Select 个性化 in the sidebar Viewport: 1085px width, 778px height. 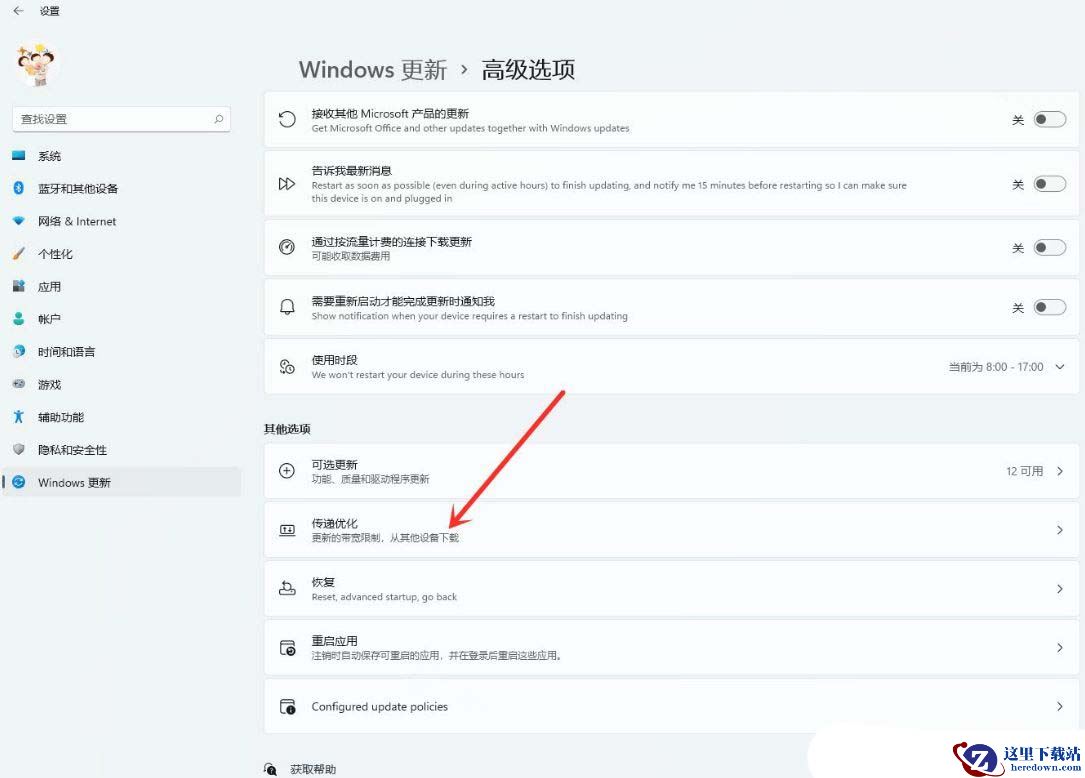click(55, 254)
